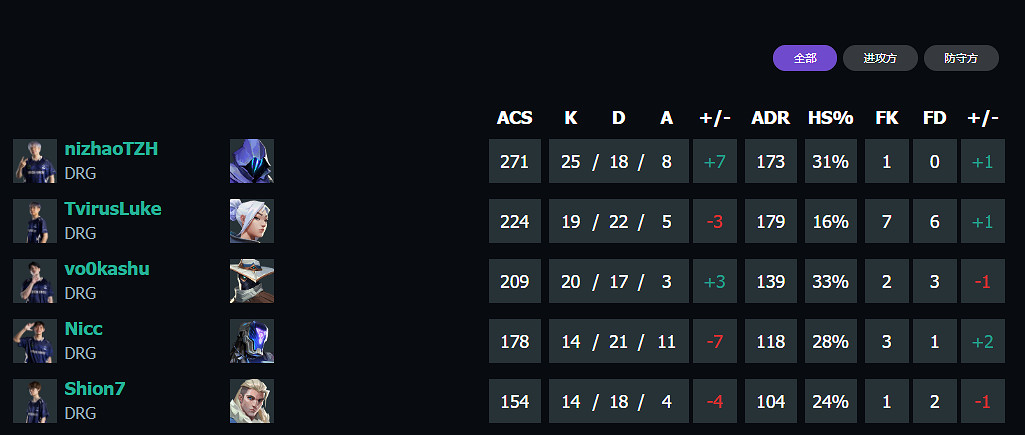1025x435 pixels.
Task: Click the agent icon in vo0kashu's row
Action: pyautogui.click(x=252, y=281)
